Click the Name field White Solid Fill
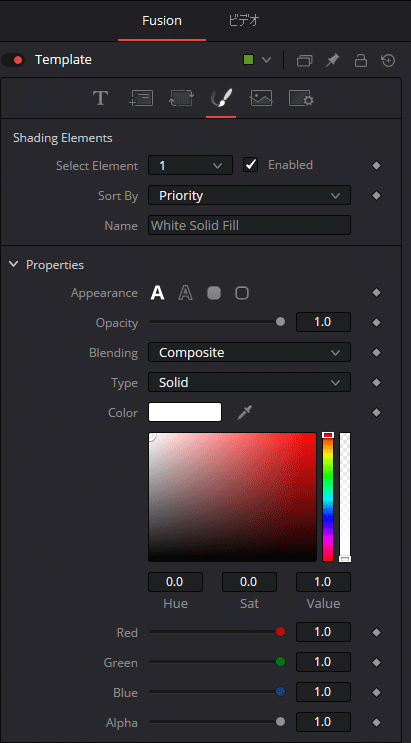 click(x=249, y=226)
